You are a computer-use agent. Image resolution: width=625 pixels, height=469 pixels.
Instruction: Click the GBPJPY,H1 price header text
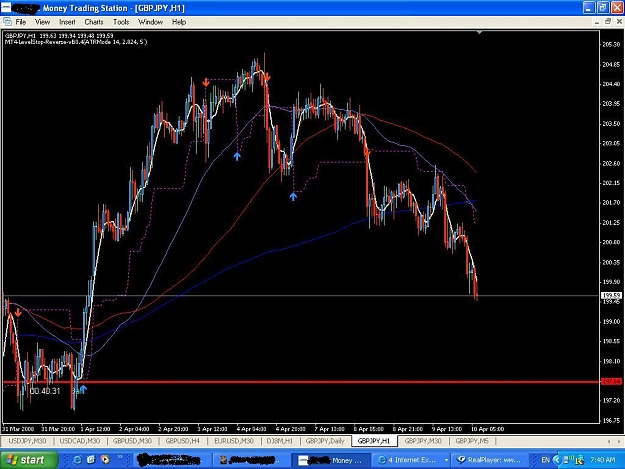[59, 35]
